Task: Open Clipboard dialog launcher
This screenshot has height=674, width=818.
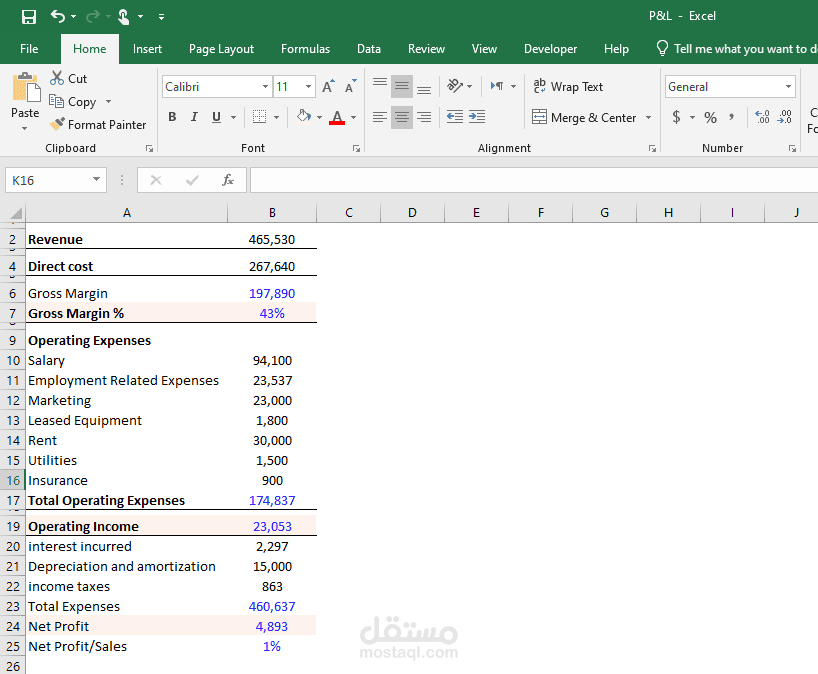Action: [x=149, y=149]
